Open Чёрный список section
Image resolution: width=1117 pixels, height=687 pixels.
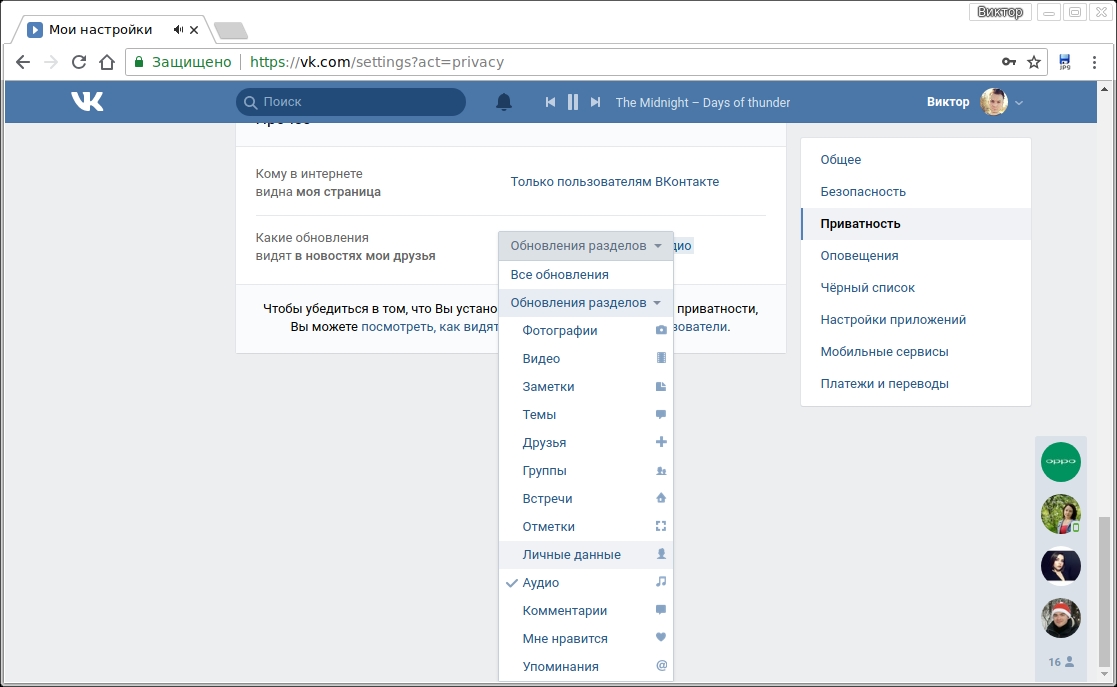tap(915, 288)
